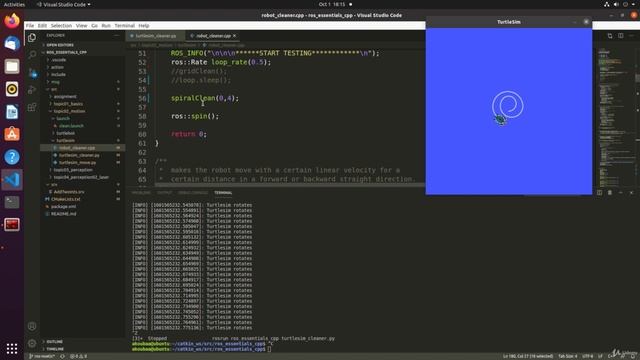This screenshot has height=360, width=640.
Task: Open the Manage gear icon in activity bar
Action: [x=32, y=344]
